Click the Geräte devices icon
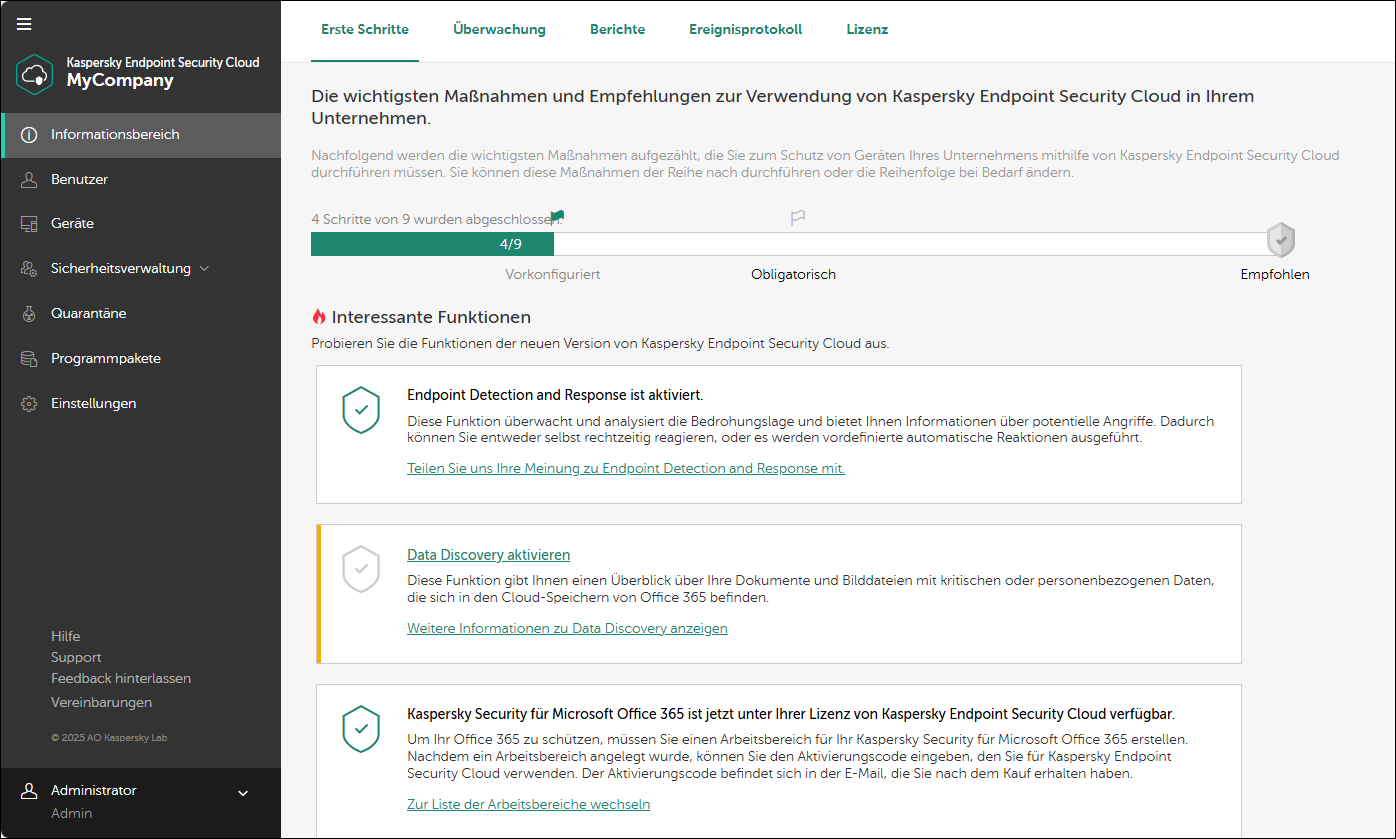This screenshot has height=839, width=1396. (30, 224)
